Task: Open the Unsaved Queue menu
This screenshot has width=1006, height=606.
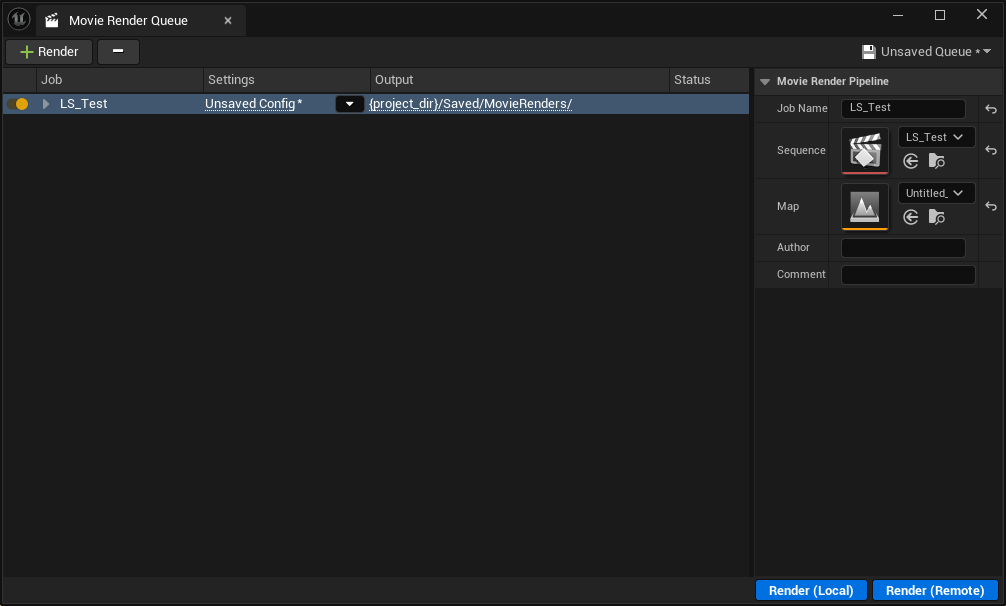Action: point(926,52)
